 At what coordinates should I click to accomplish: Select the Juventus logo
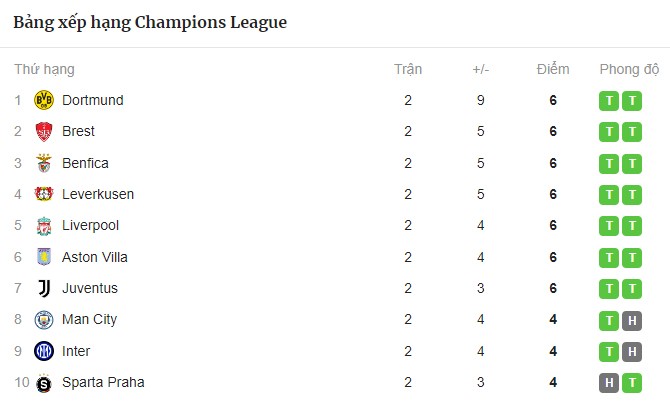point(44,288)
